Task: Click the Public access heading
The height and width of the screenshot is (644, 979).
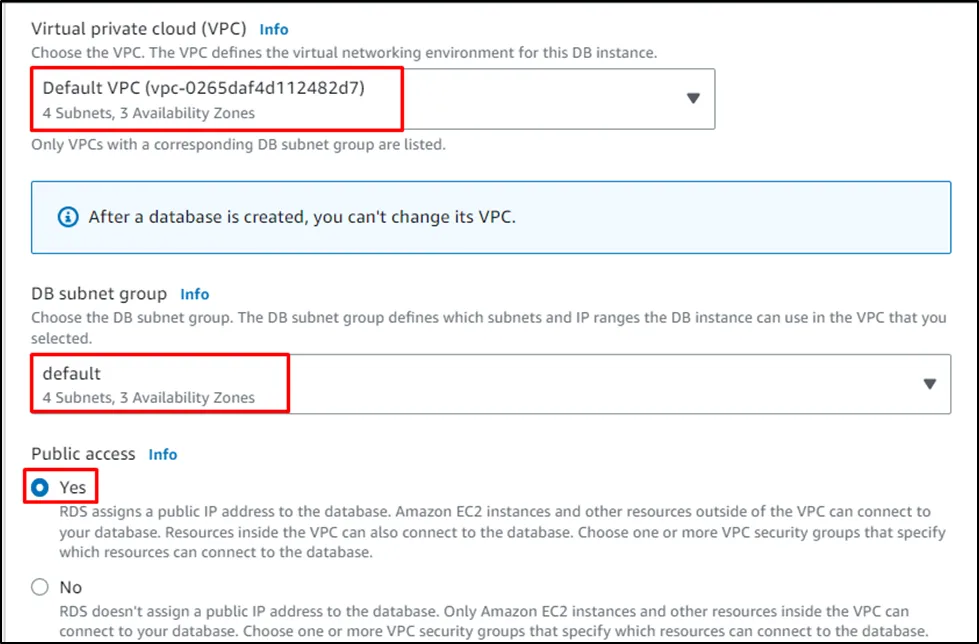Action: click(83, 454)
